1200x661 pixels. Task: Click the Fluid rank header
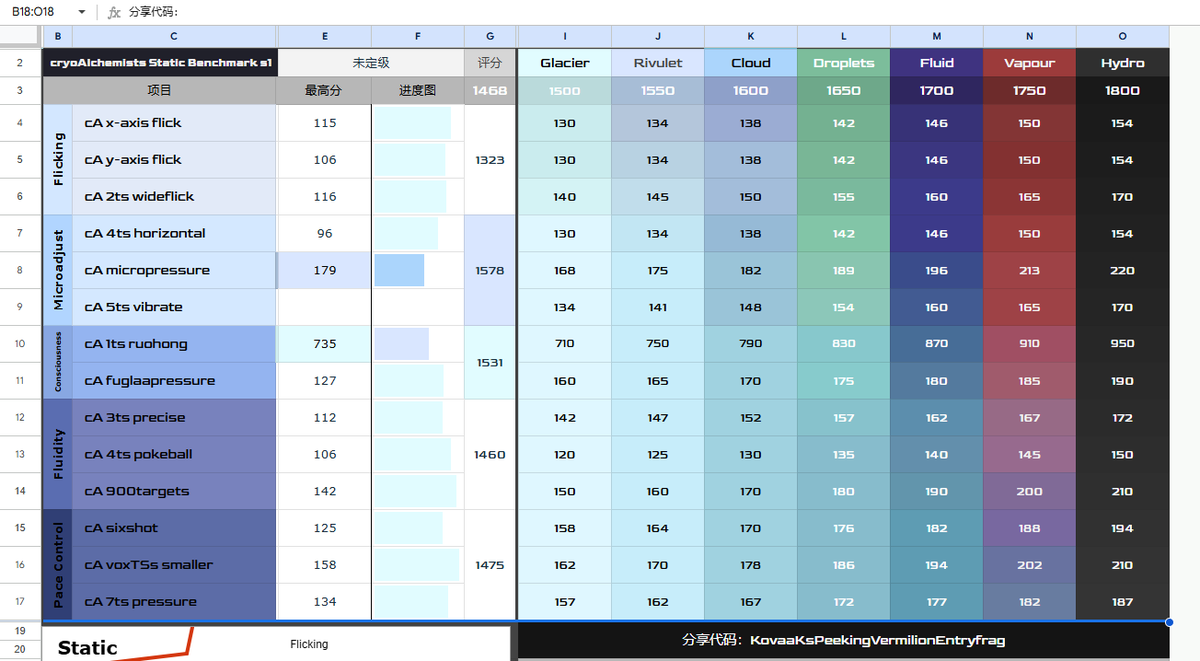pos(937,62)
